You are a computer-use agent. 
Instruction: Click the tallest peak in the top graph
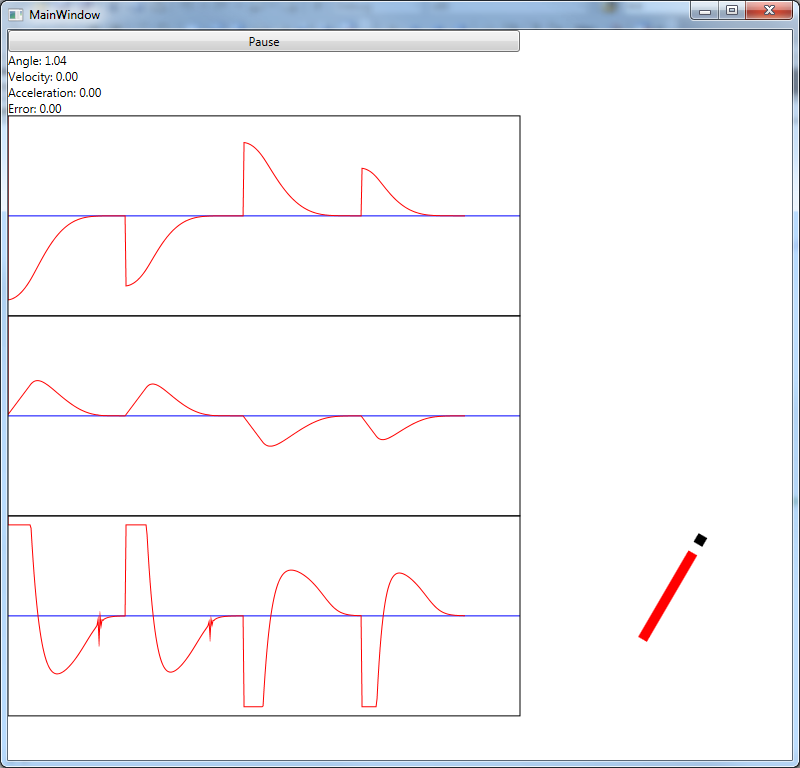coord(246,144)
